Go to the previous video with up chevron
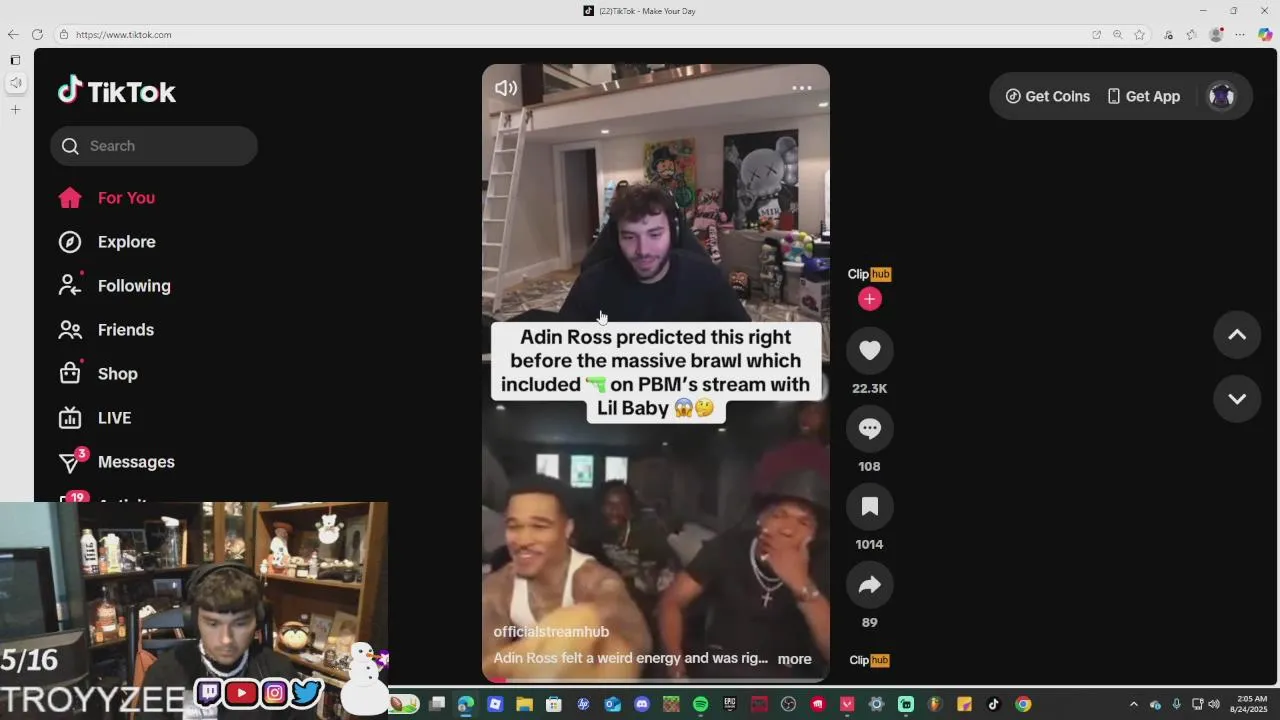1280x720 pixels. pyautogui.click(x=1237, y=335)
